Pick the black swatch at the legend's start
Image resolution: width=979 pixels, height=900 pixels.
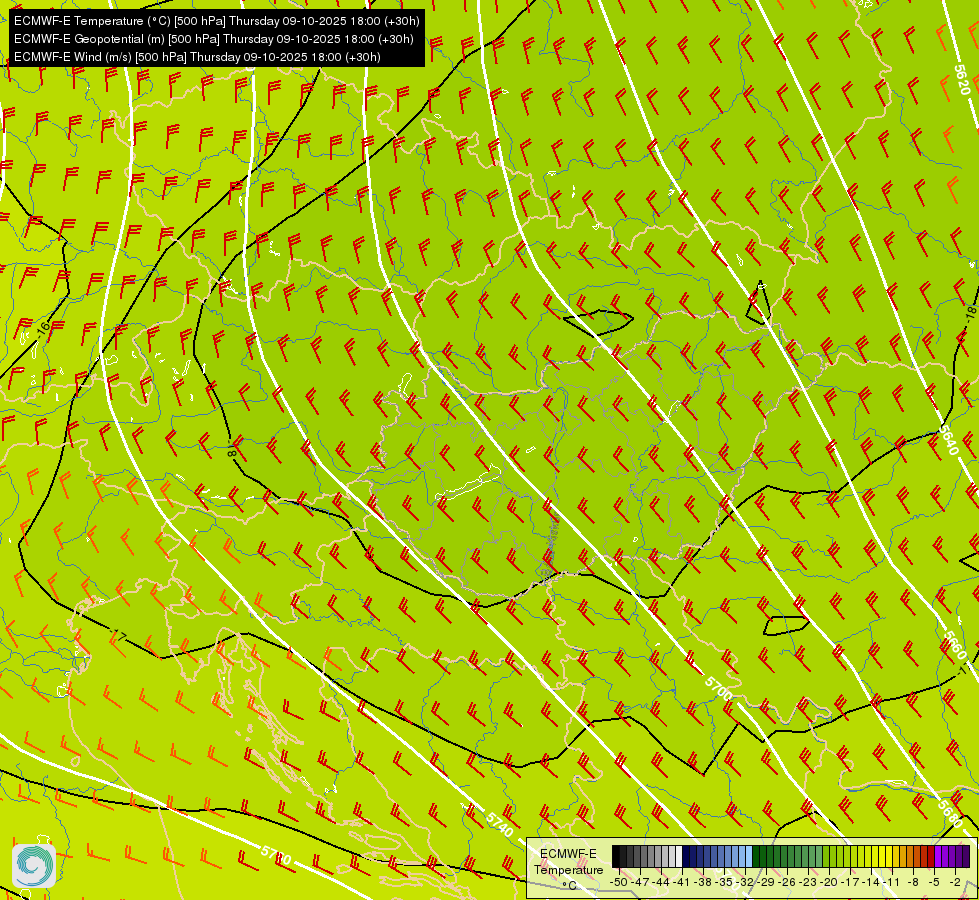click(616, 856)
